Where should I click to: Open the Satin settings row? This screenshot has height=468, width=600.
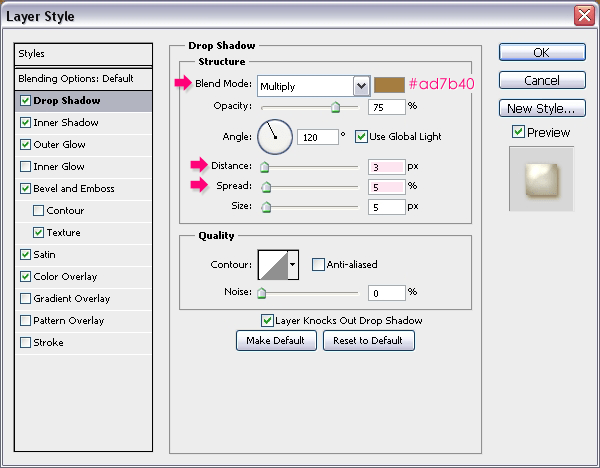(x=83, y=255)
